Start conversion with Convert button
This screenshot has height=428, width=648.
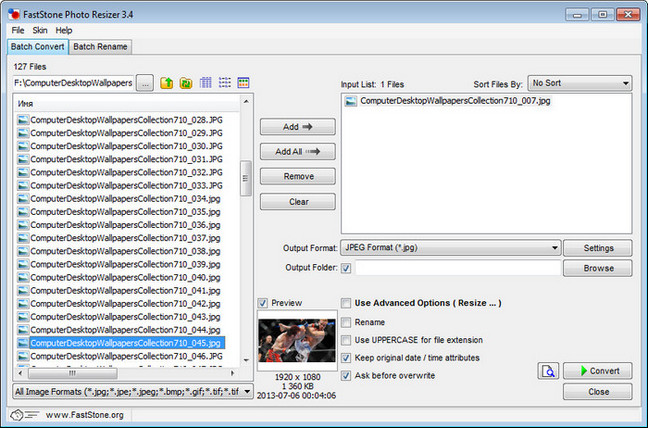[598, 371]
